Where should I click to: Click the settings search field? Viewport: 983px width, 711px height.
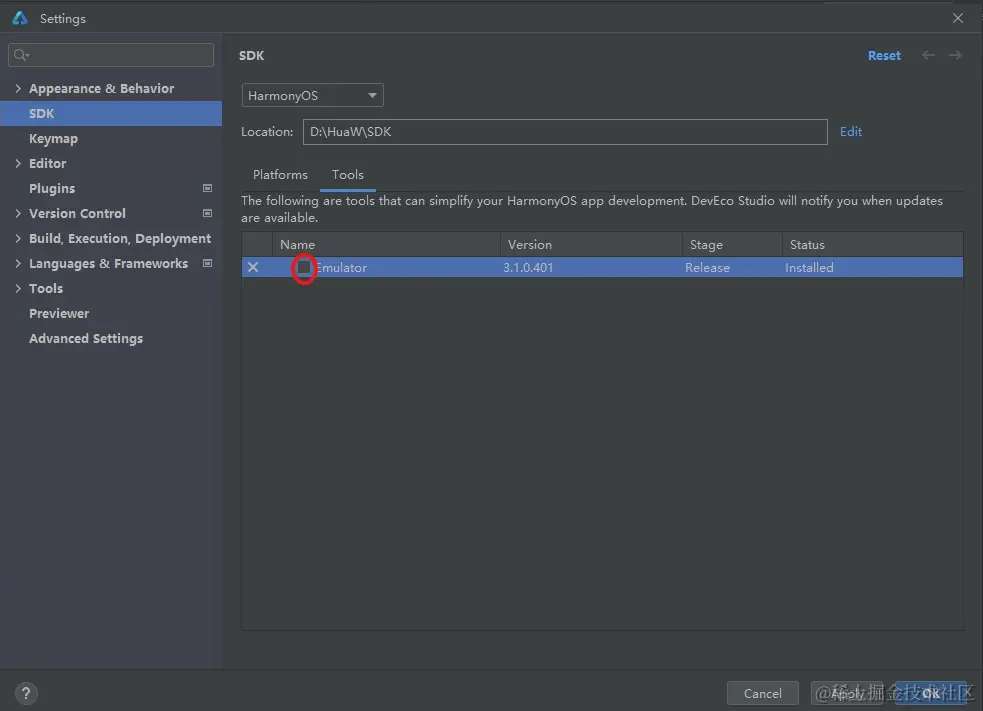coord(111,55)
